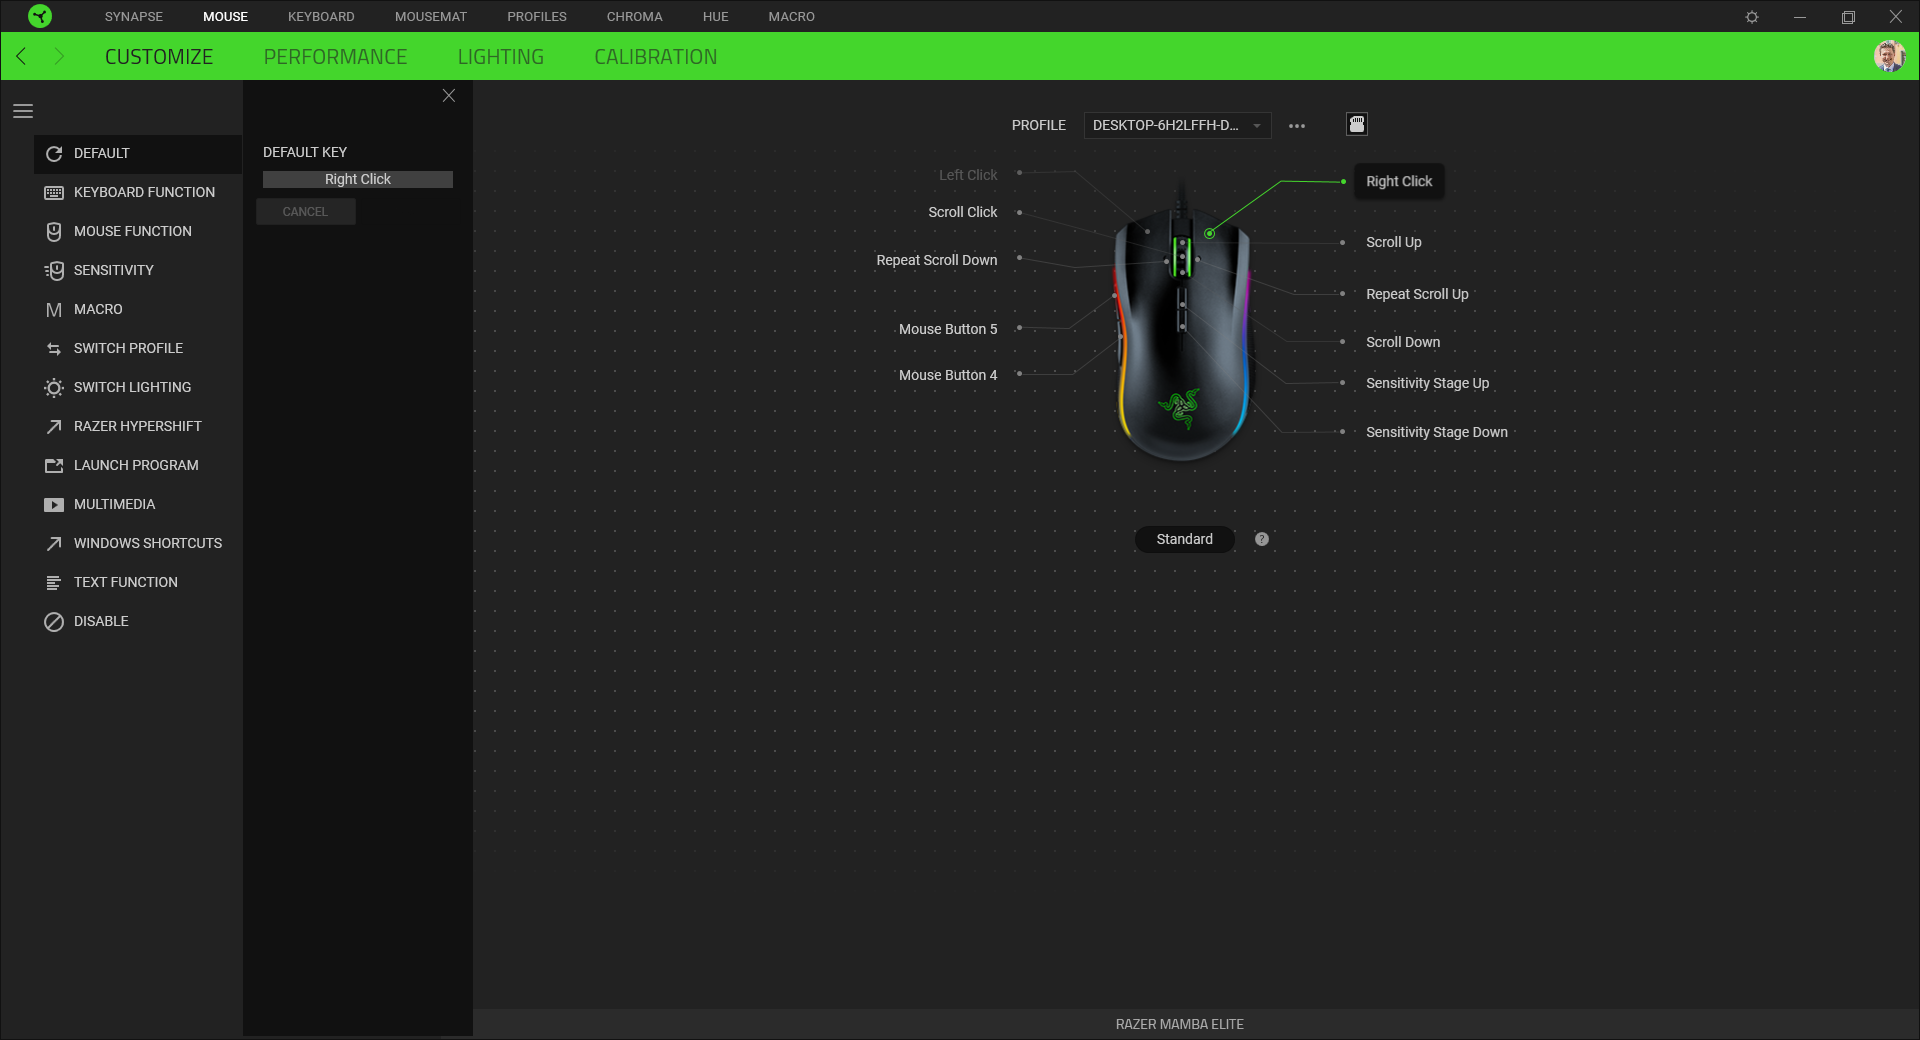This screenshot has width=1920, height=1040.
Task: Open the Chroma tab
Action: 635,17
